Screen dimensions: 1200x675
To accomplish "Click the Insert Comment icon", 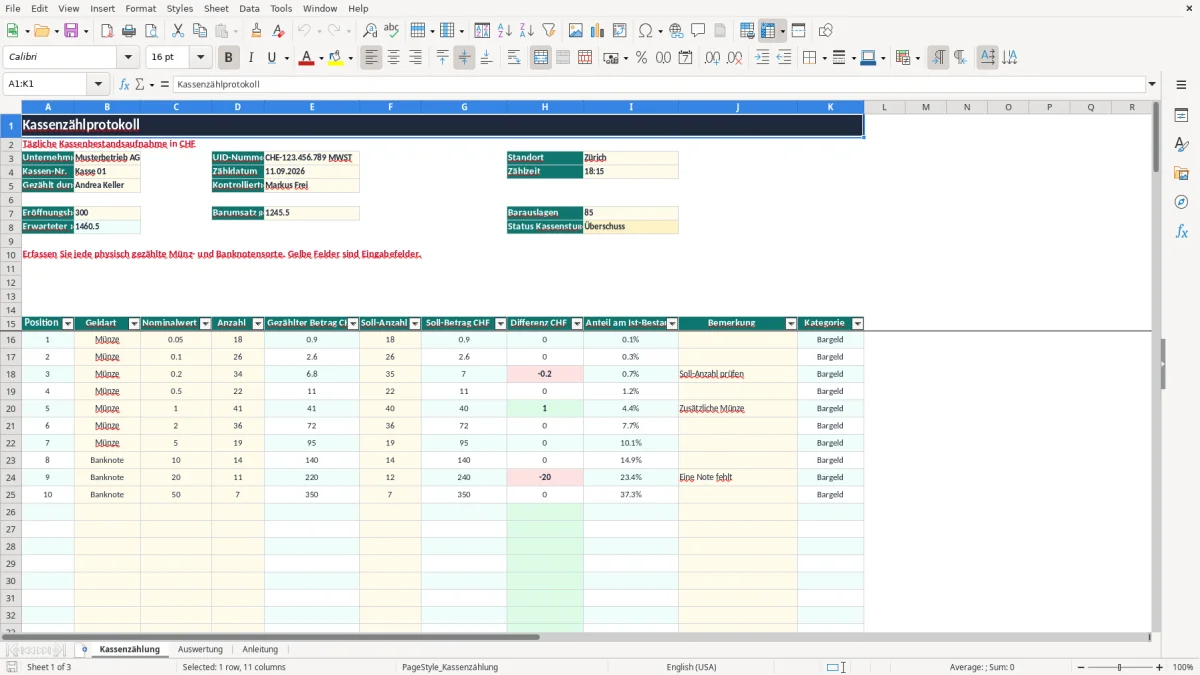I will pyautogui.click(x=698, y=31).
